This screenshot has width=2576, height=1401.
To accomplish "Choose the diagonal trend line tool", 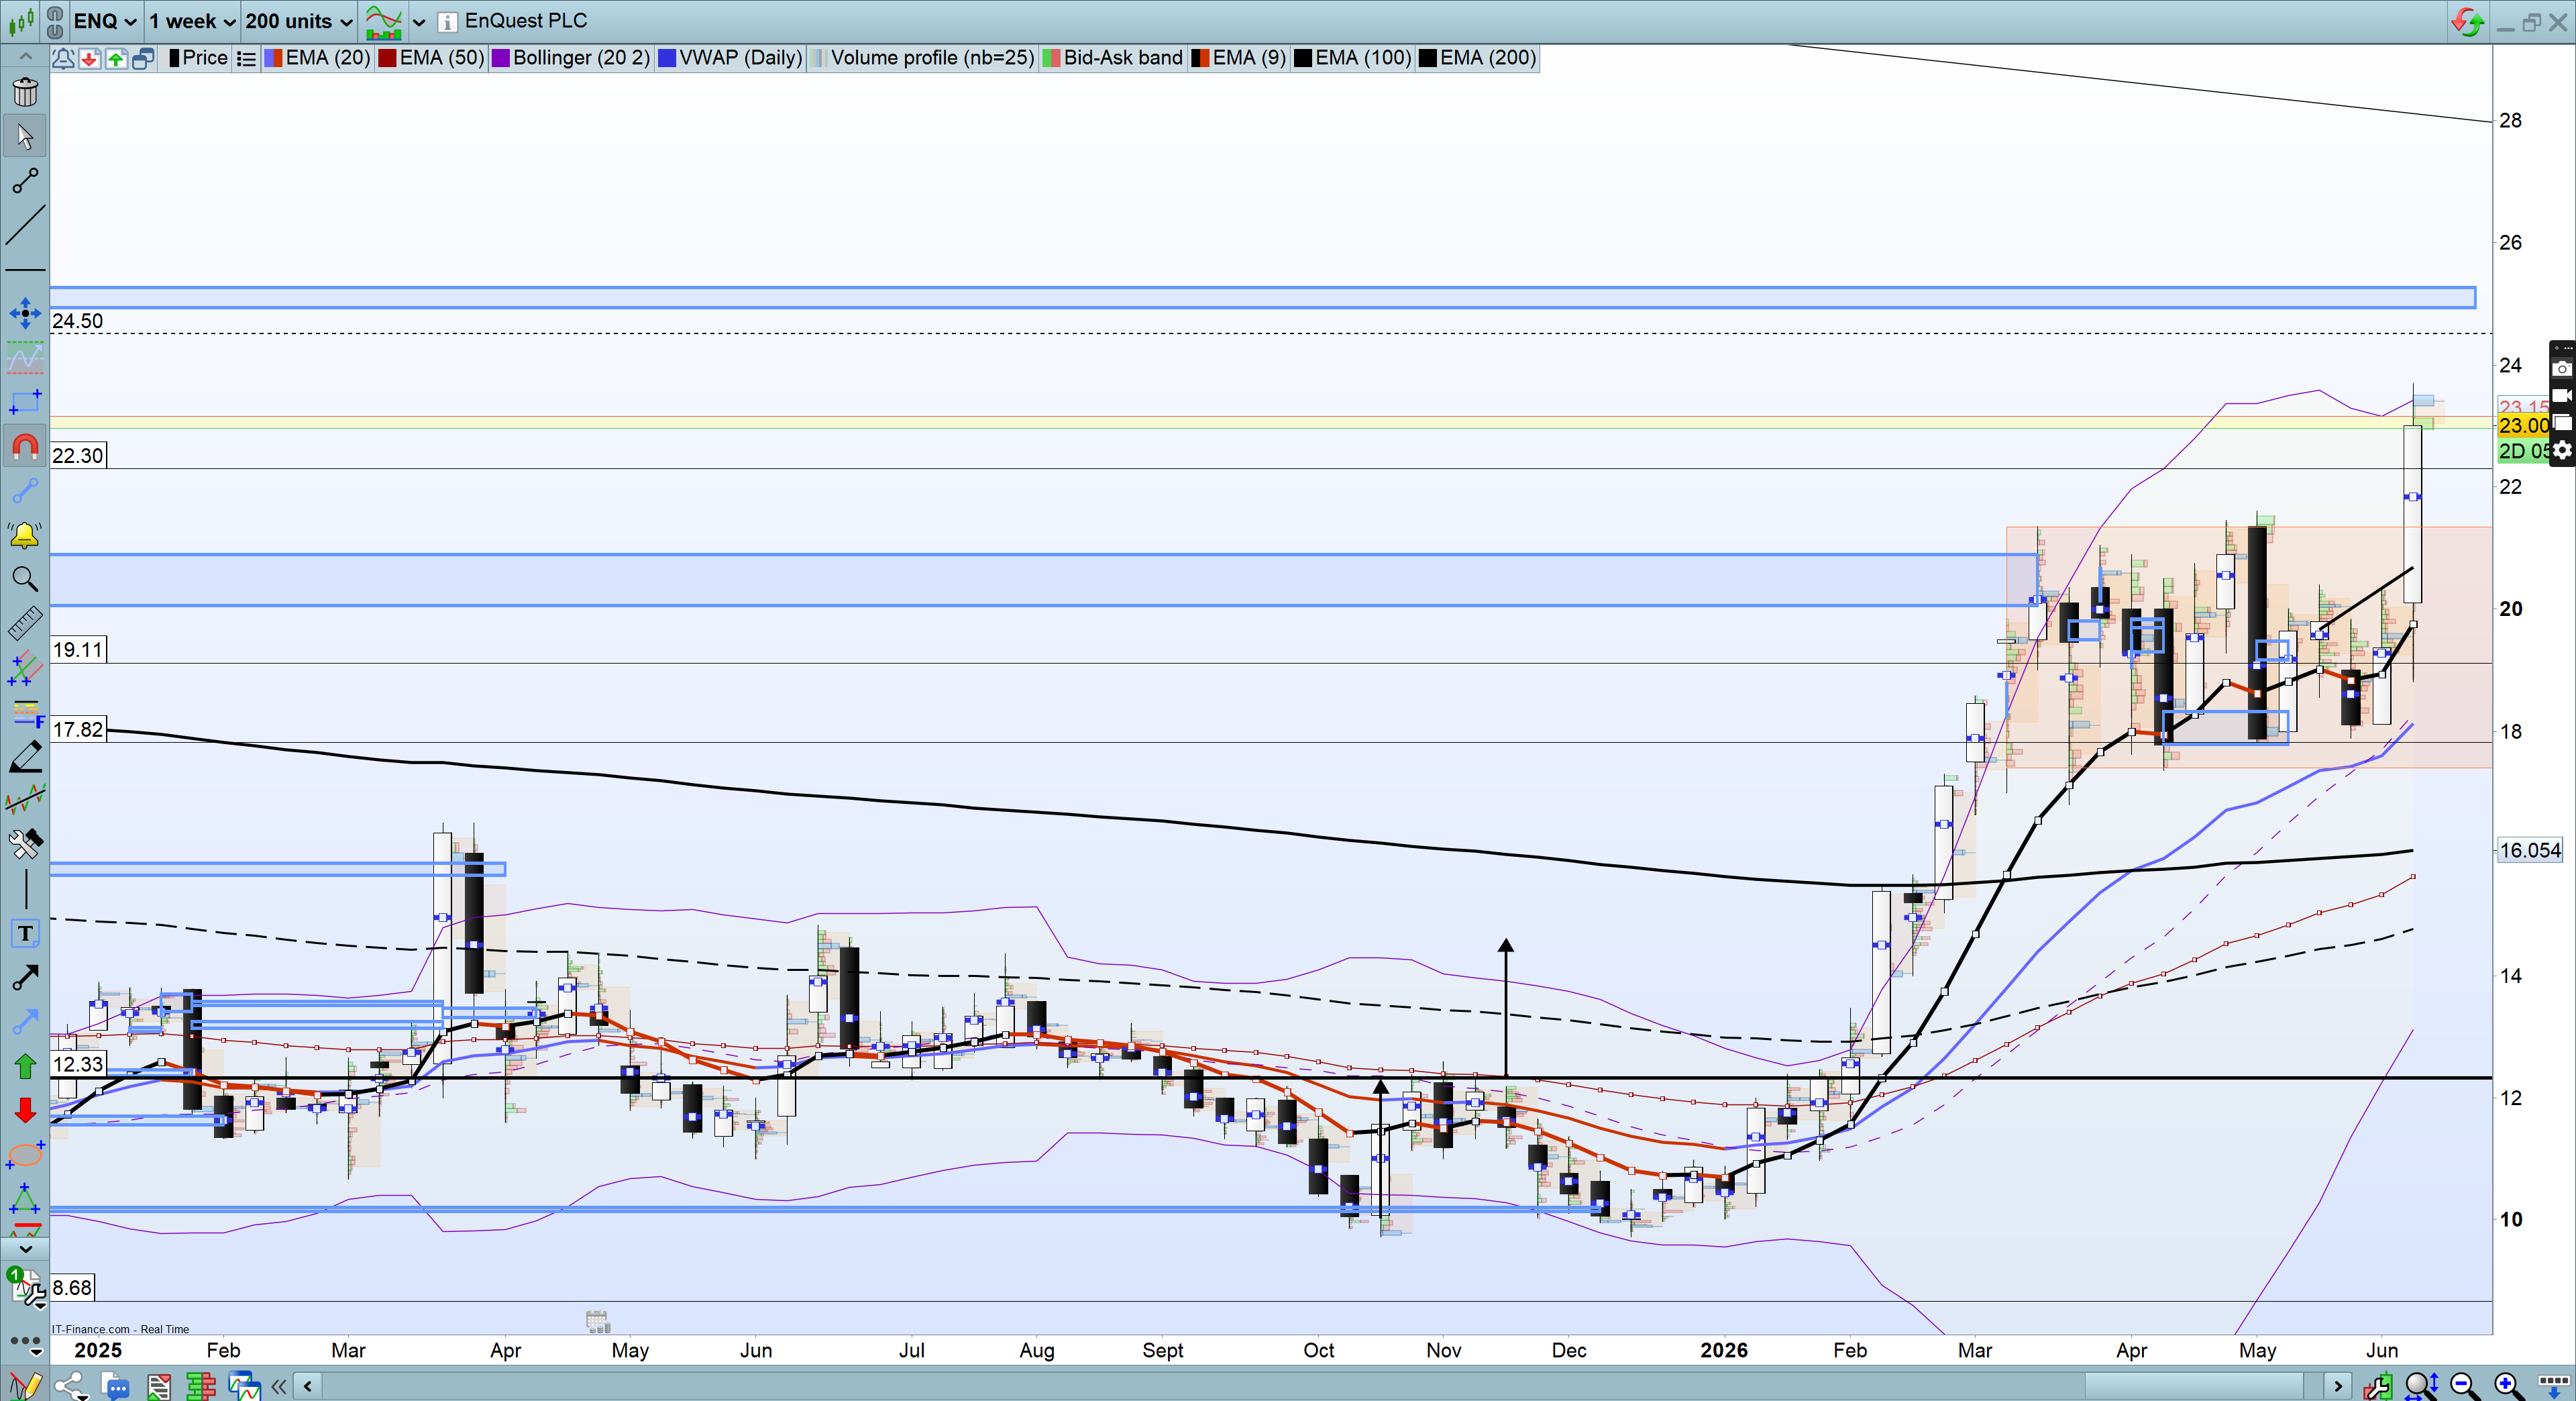I will click(25, 225).
